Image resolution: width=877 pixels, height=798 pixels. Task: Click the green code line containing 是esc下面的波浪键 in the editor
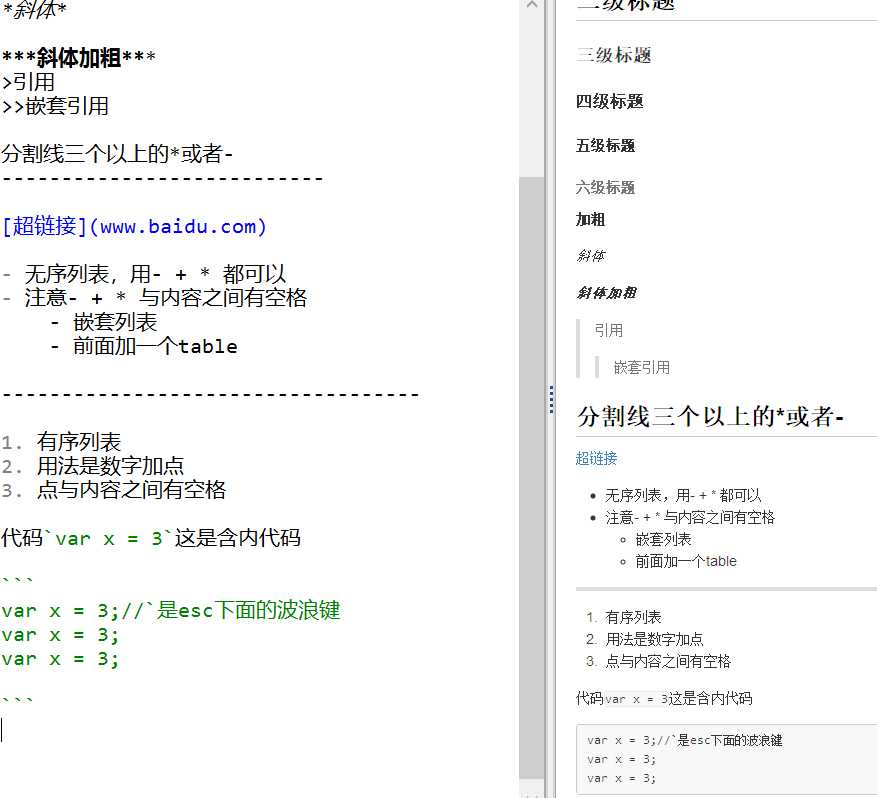pos(171,611)
